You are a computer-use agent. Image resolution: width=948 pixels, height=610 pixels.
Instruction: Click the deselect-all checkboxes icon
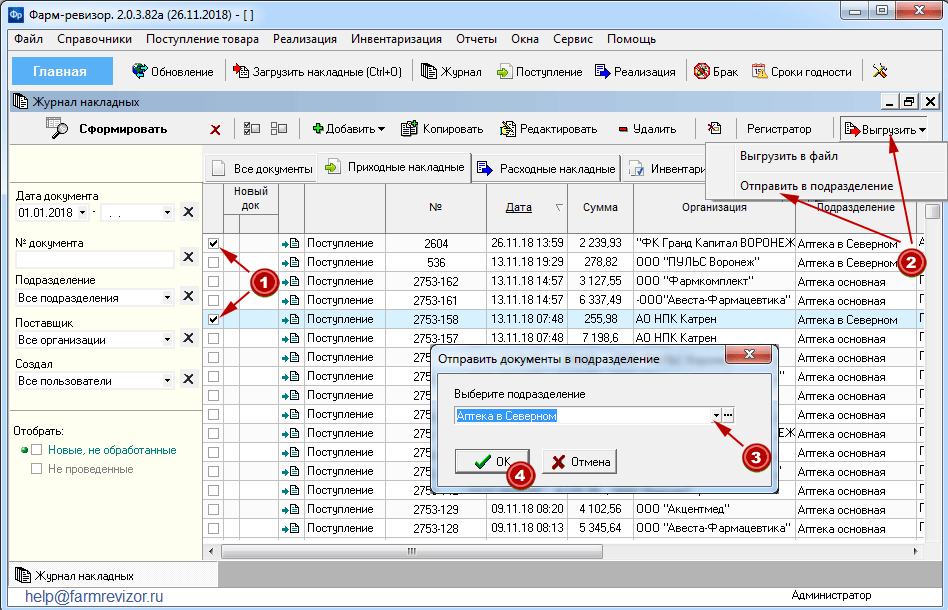(x=279, y=129)
